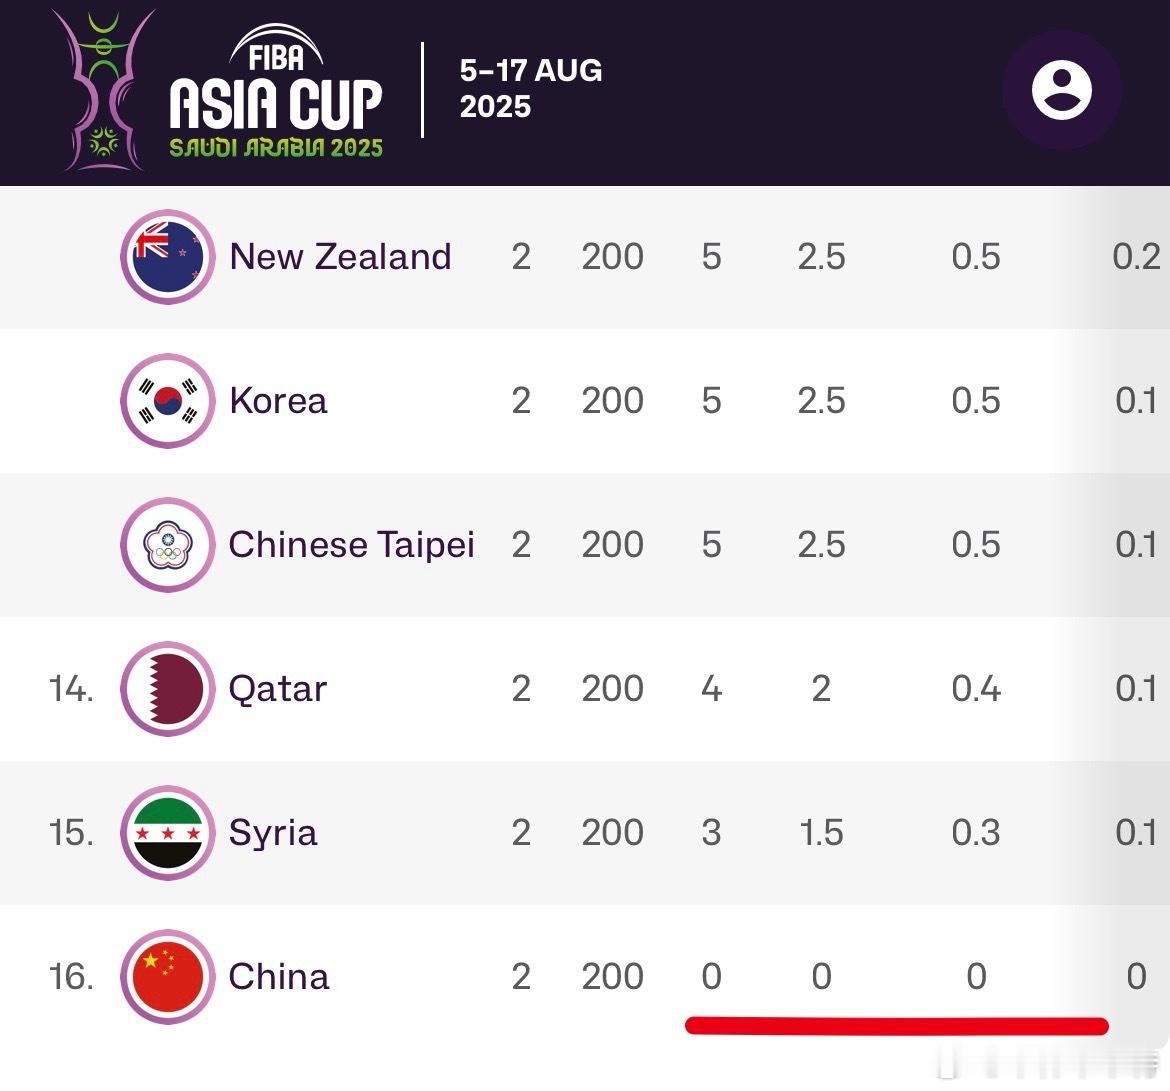This screenshot has height=1091, width=1170.
Task: Click the New Zealand flag icon
Action: coord(168,257)
